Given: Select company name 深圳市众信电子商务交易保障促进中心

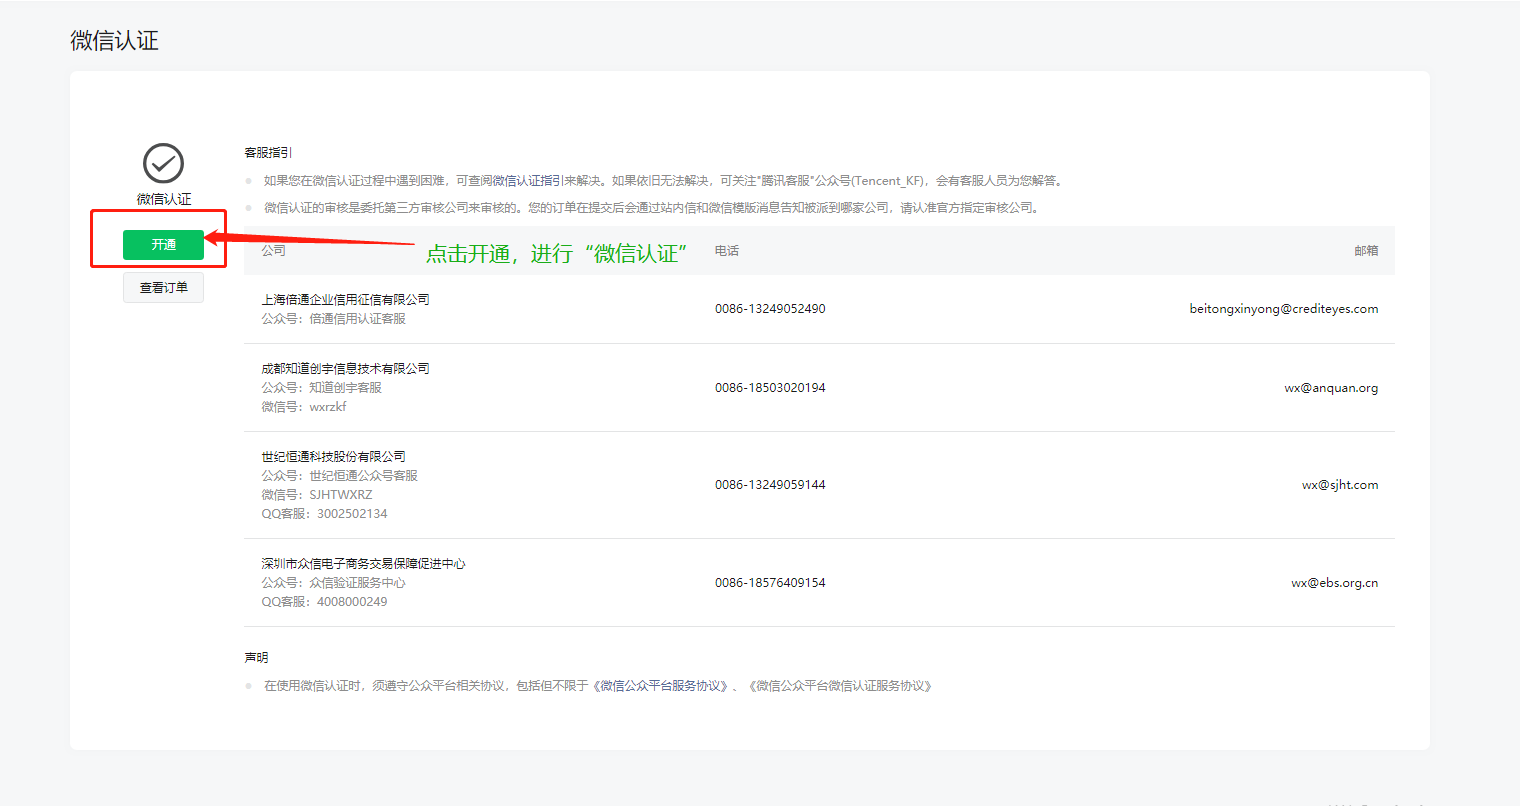Looking at the screenshot, I should (x=363, y=564).
